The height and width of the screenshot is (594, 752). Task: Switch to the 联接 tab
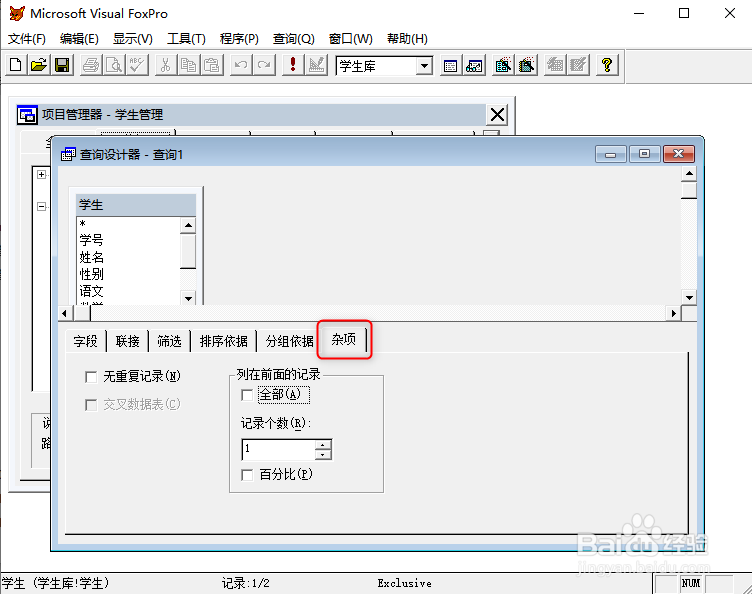tap(128, 341)
